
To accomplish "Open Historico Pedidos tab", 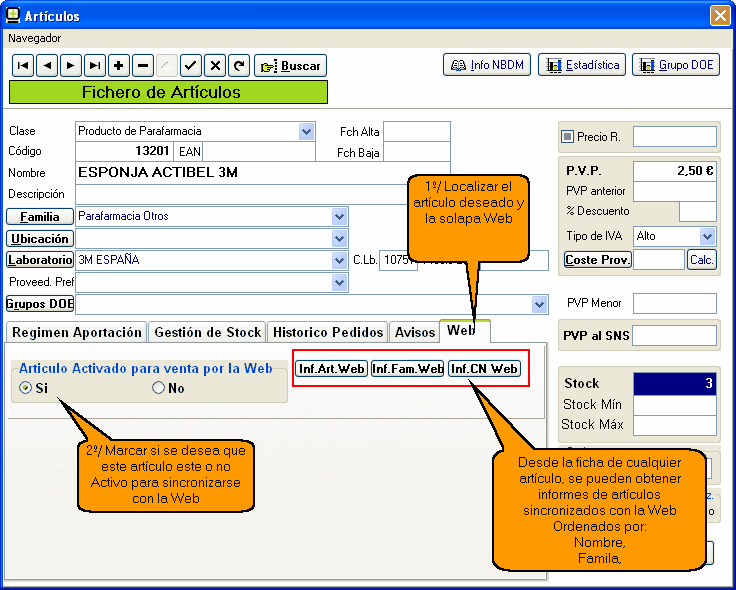I will [x=328, y=332].
